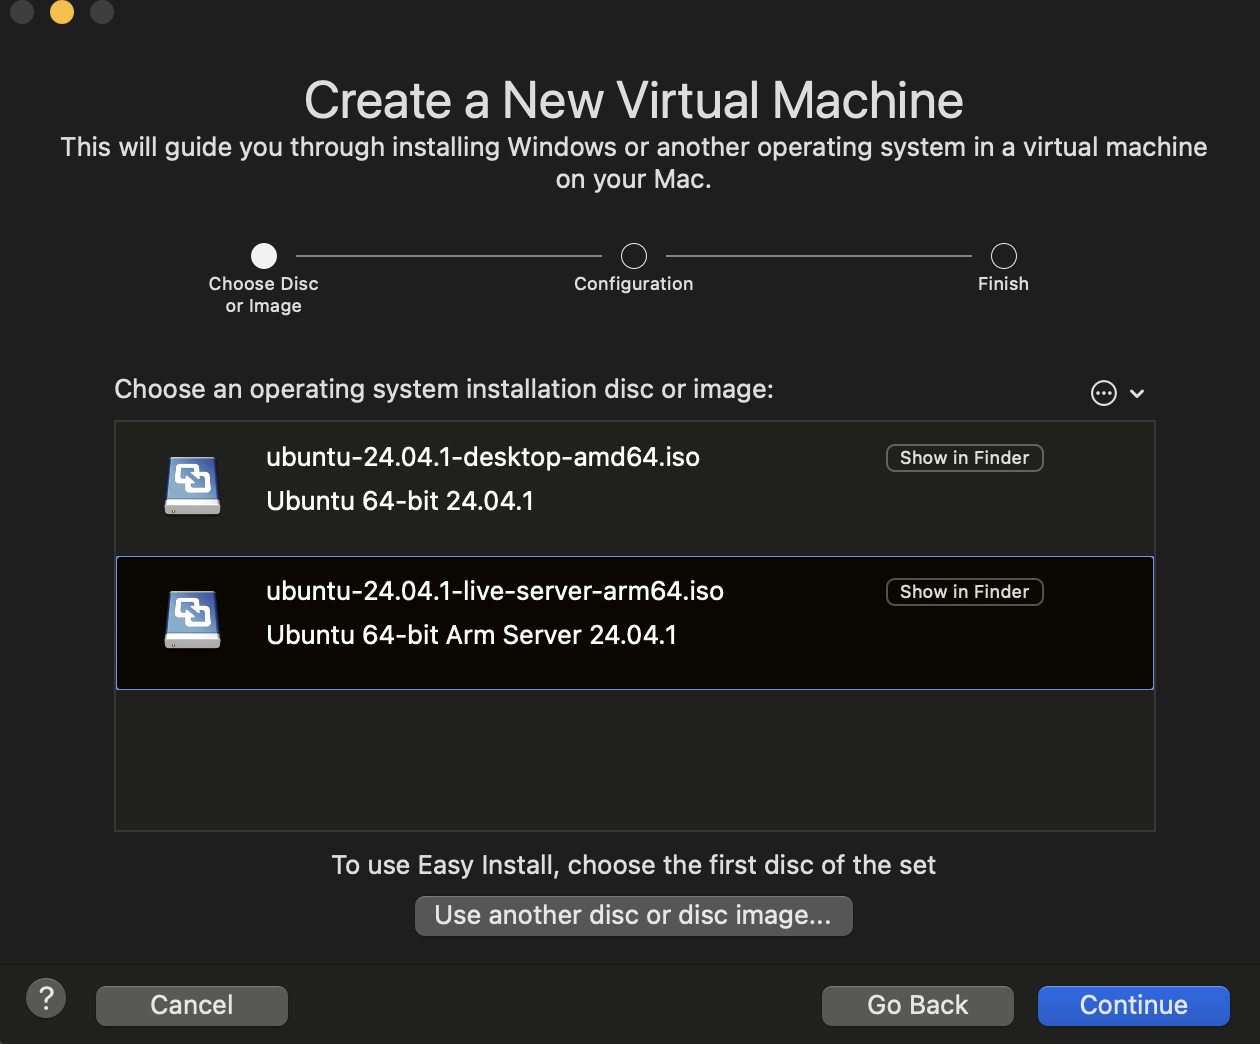Viewport: 1260px width, 1044px height.
Task: Click the Configuration step circle
Action: 633,256
